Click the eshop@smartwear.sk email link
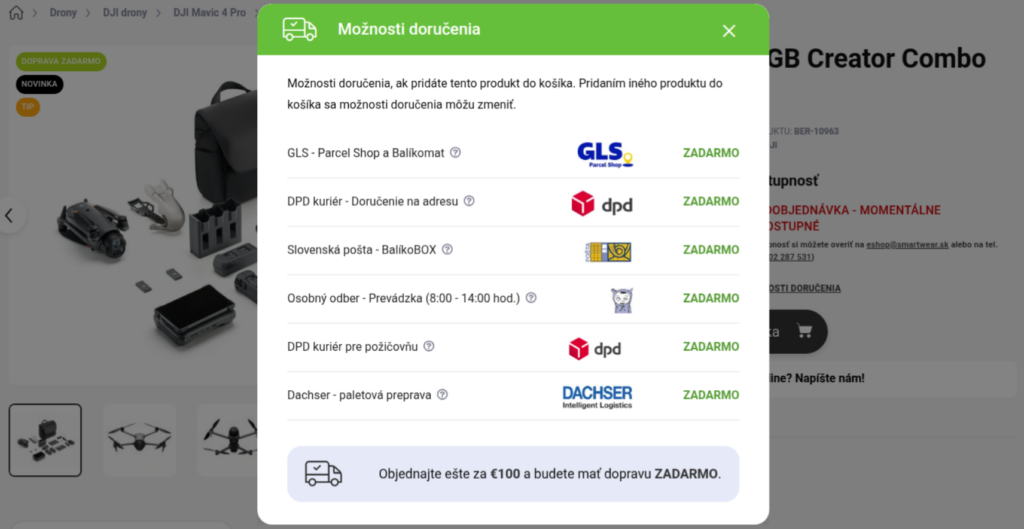Screen dimensions: 1024x529 [907, 244]
